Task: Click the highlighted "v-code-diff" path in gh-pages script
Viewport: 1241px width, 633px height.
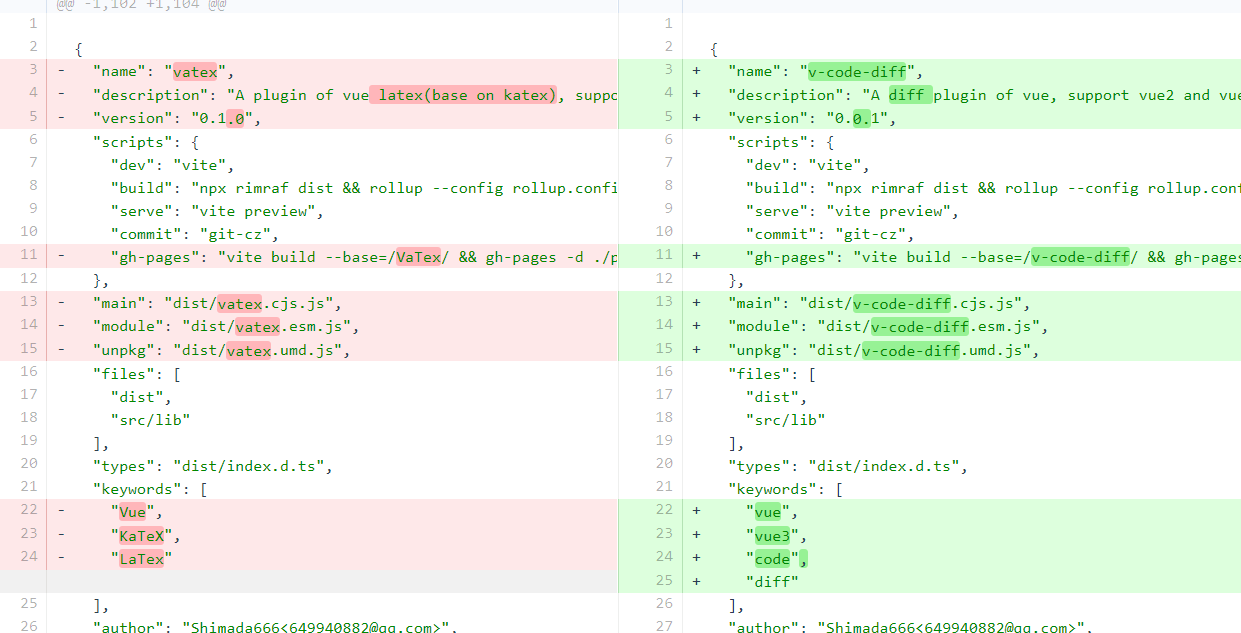Action: click(1081, 256)
